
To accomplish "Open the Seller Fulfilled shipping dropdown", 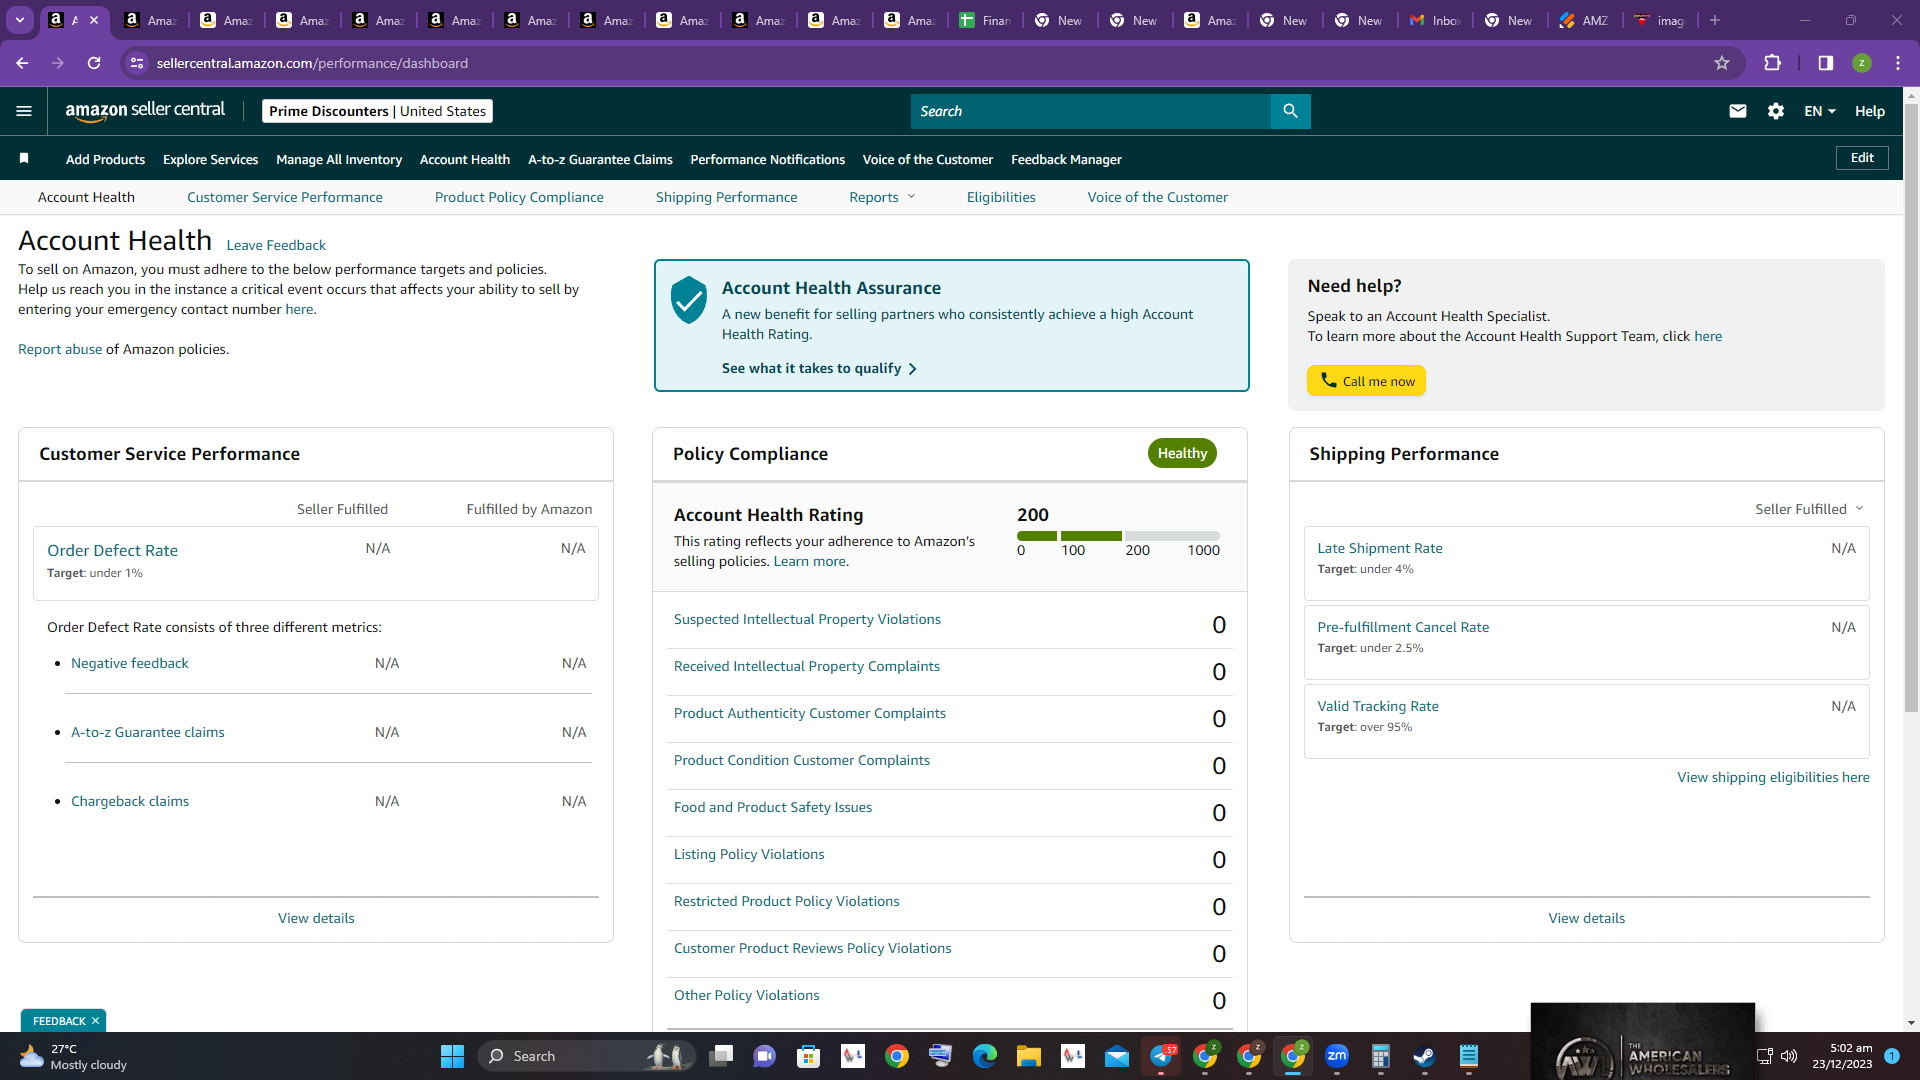I will 1809,509.
